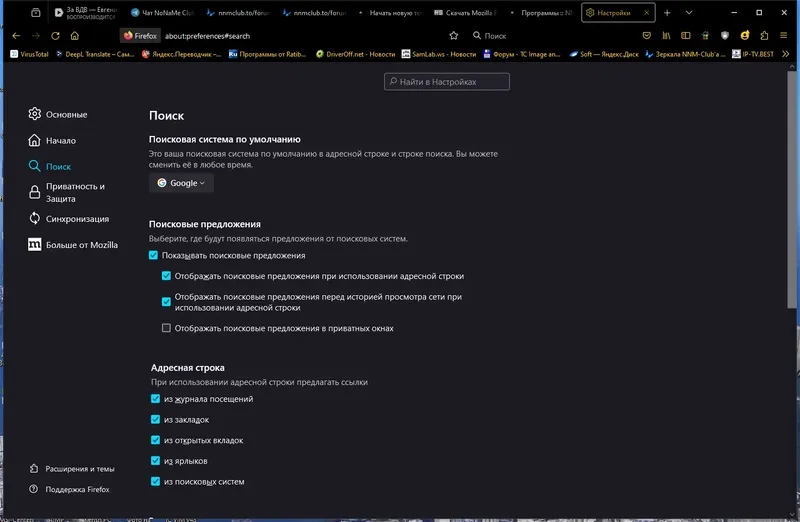Click the shield extension icon in the toolbar
Viewport: 800px width, 522px height.
coord(725,36)
